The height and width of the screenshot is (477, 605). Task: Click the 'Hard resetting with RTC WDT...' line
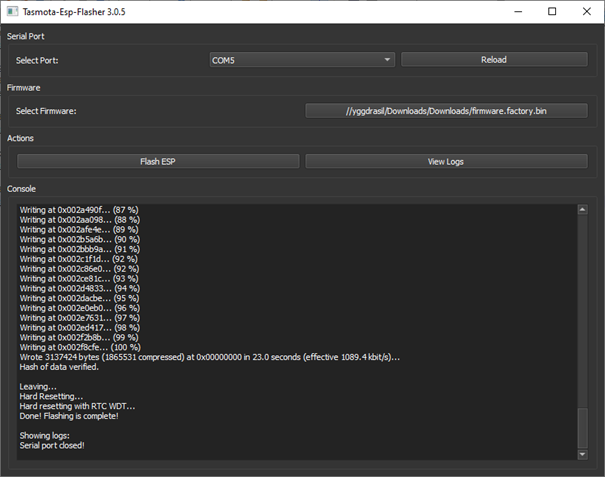[78, 406]
